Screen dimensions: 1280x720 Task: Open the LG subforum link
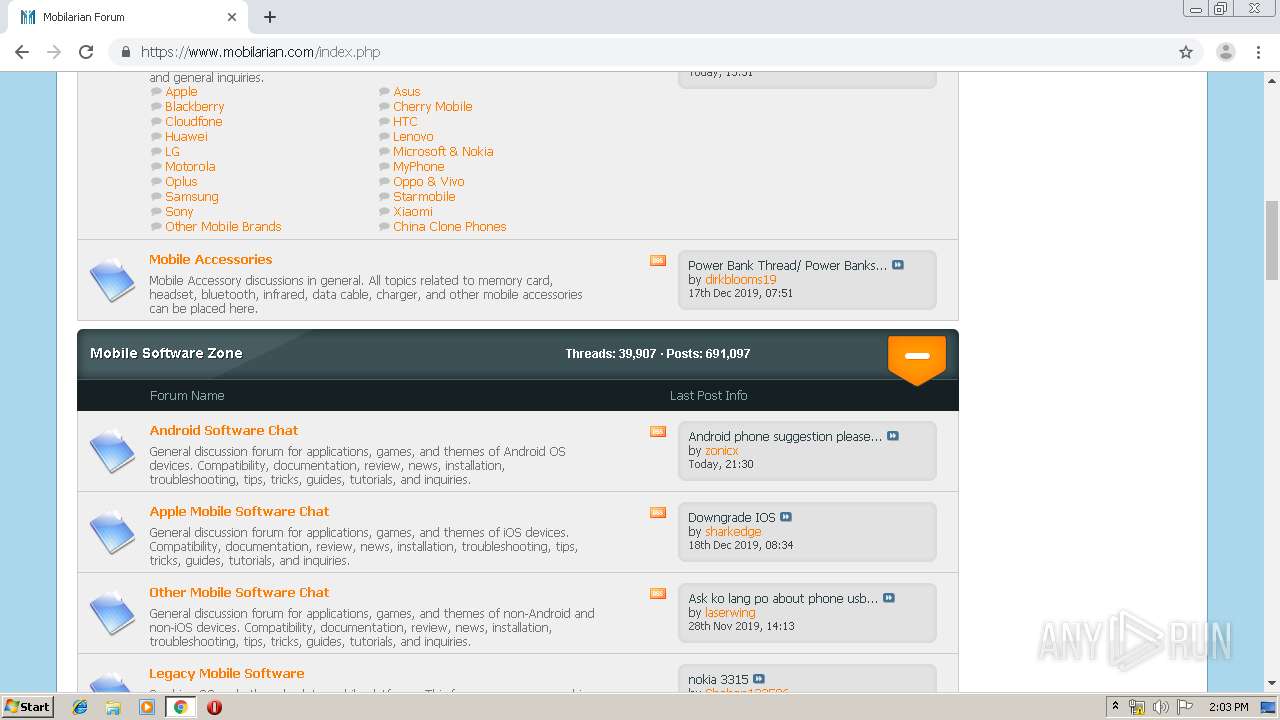172,151
